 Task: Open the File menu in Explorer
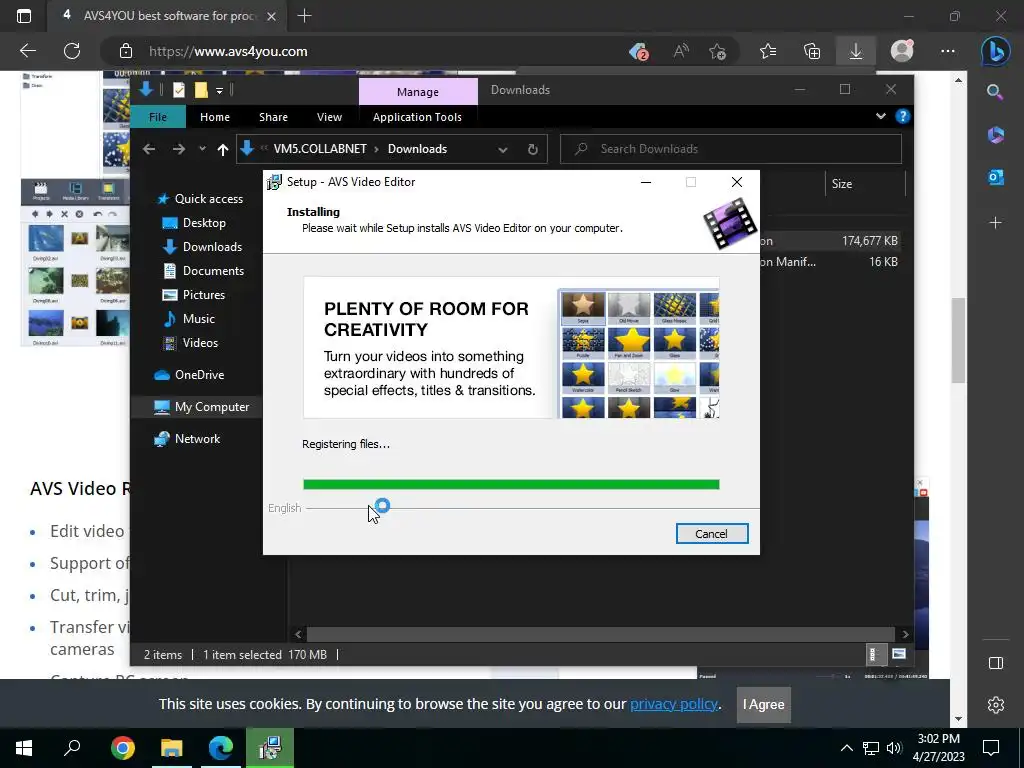(158, 117)
